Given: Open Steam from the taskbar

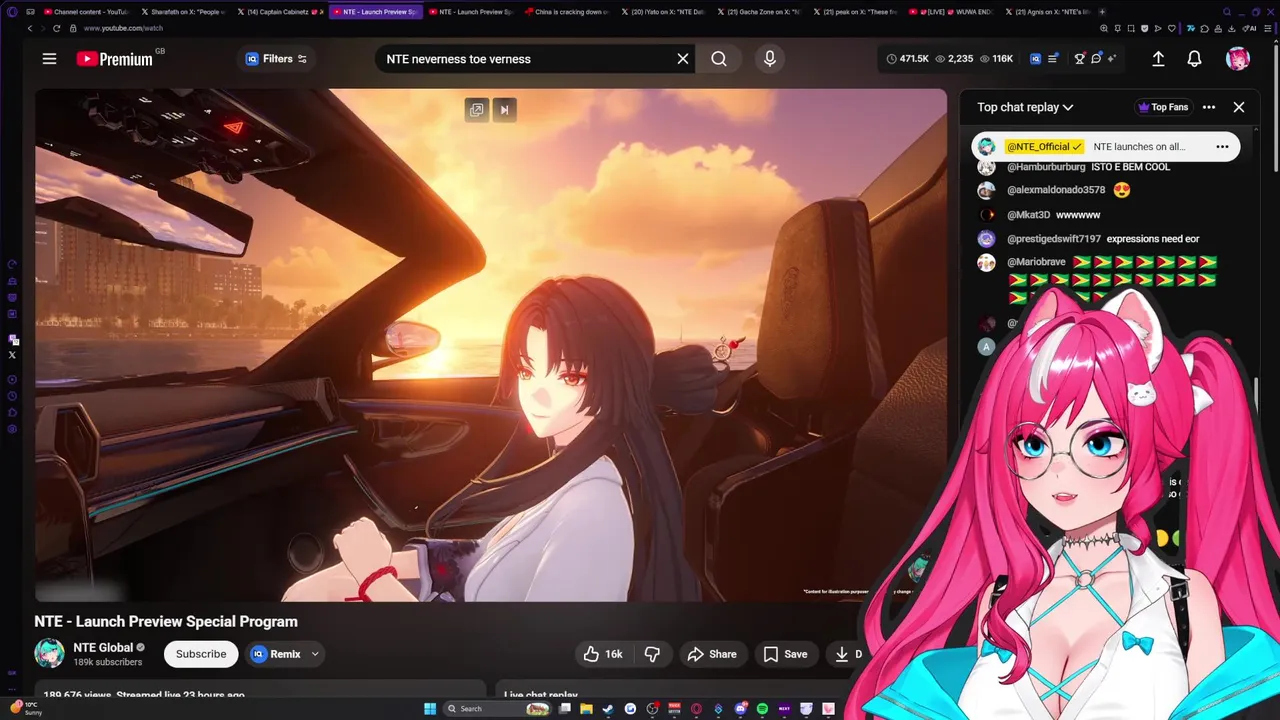Looking at the screenshot, I should tap(607, 709).
